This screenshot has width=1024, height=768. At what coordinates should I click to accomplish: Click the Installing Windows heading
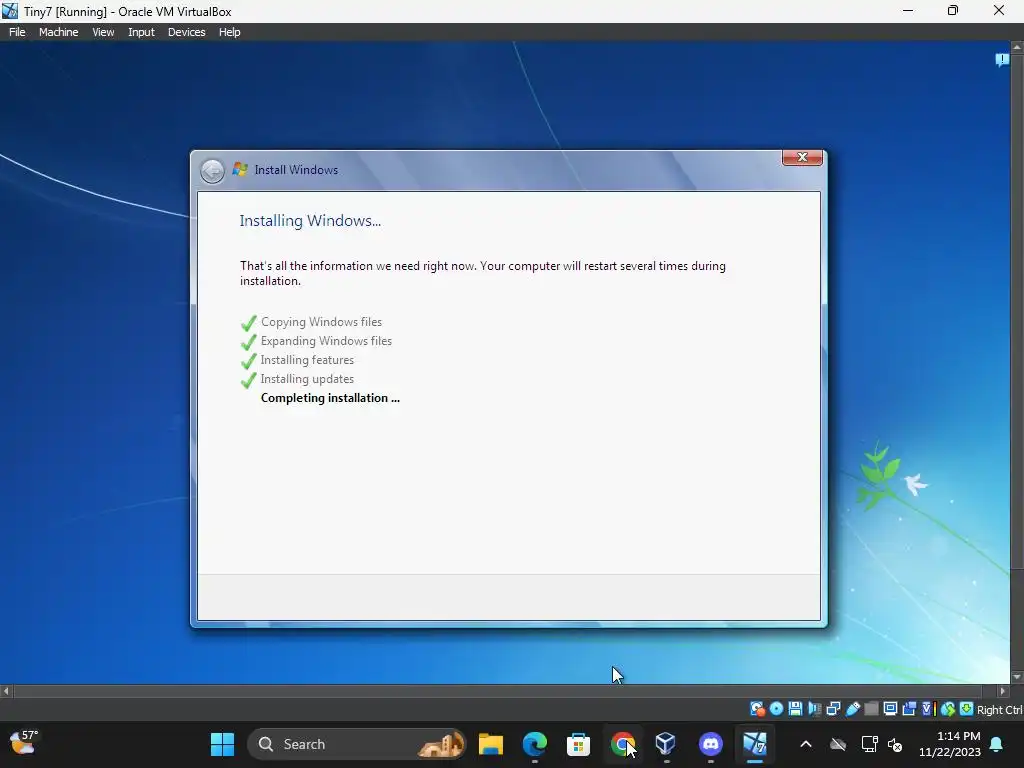click(x=310, y=221)
